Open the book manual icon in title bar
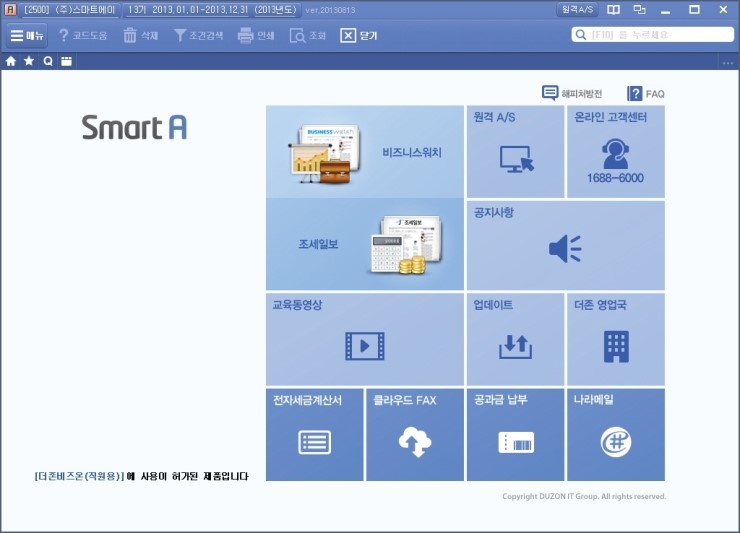The image size is (740, 533). point(614,9)
